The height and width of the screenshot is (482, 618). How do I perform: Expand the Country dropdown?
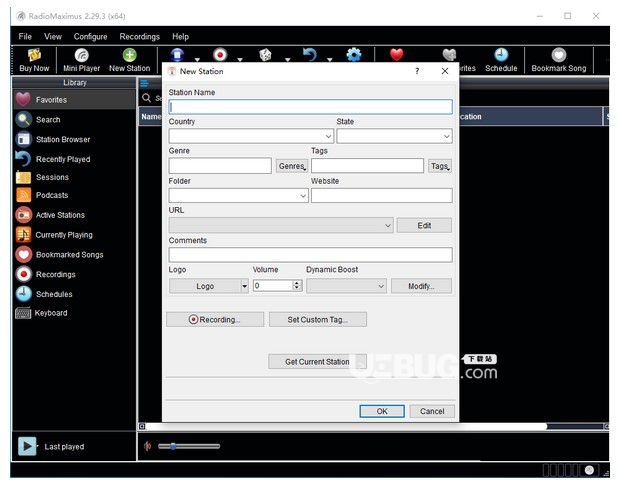[328, 136]
